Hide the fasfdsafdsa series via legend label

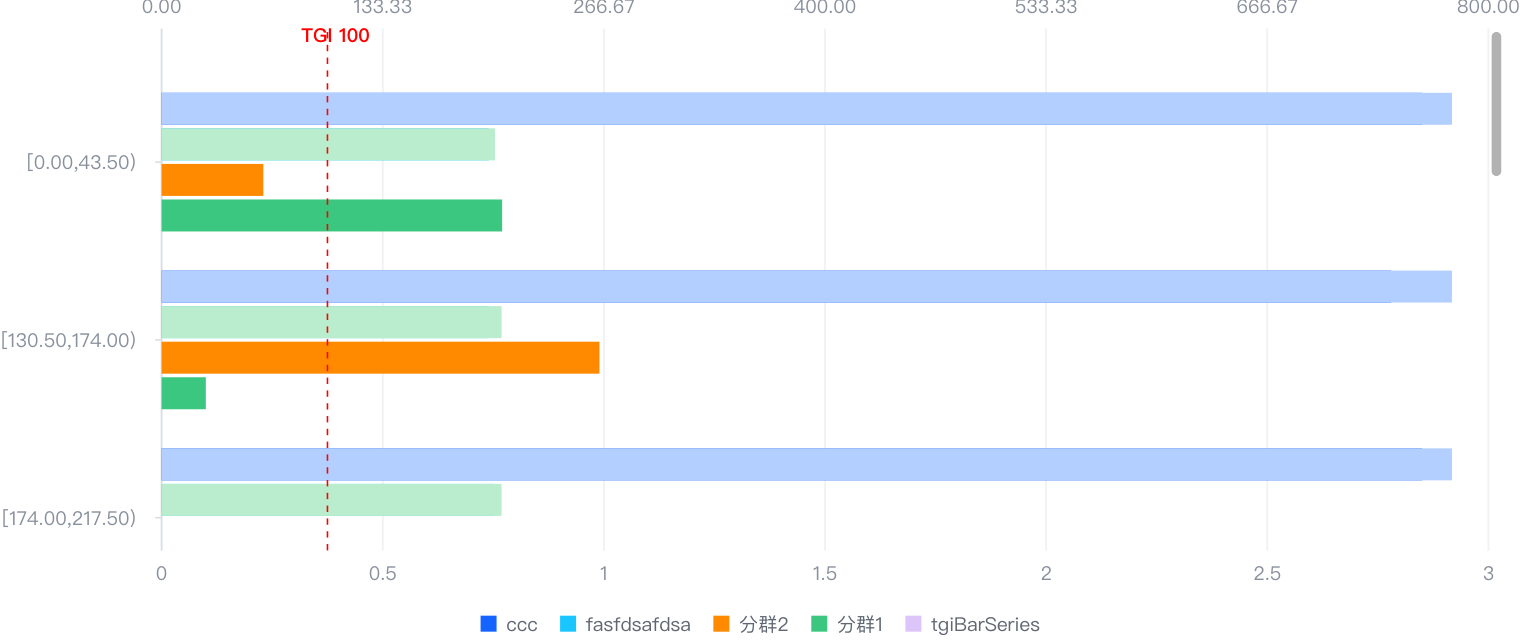(x=638, y=625)
